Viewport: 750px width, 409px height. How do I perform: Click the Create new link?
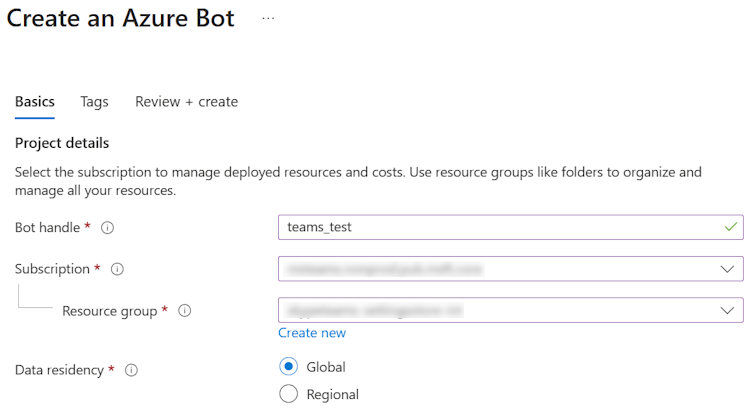tap(312, 333)
